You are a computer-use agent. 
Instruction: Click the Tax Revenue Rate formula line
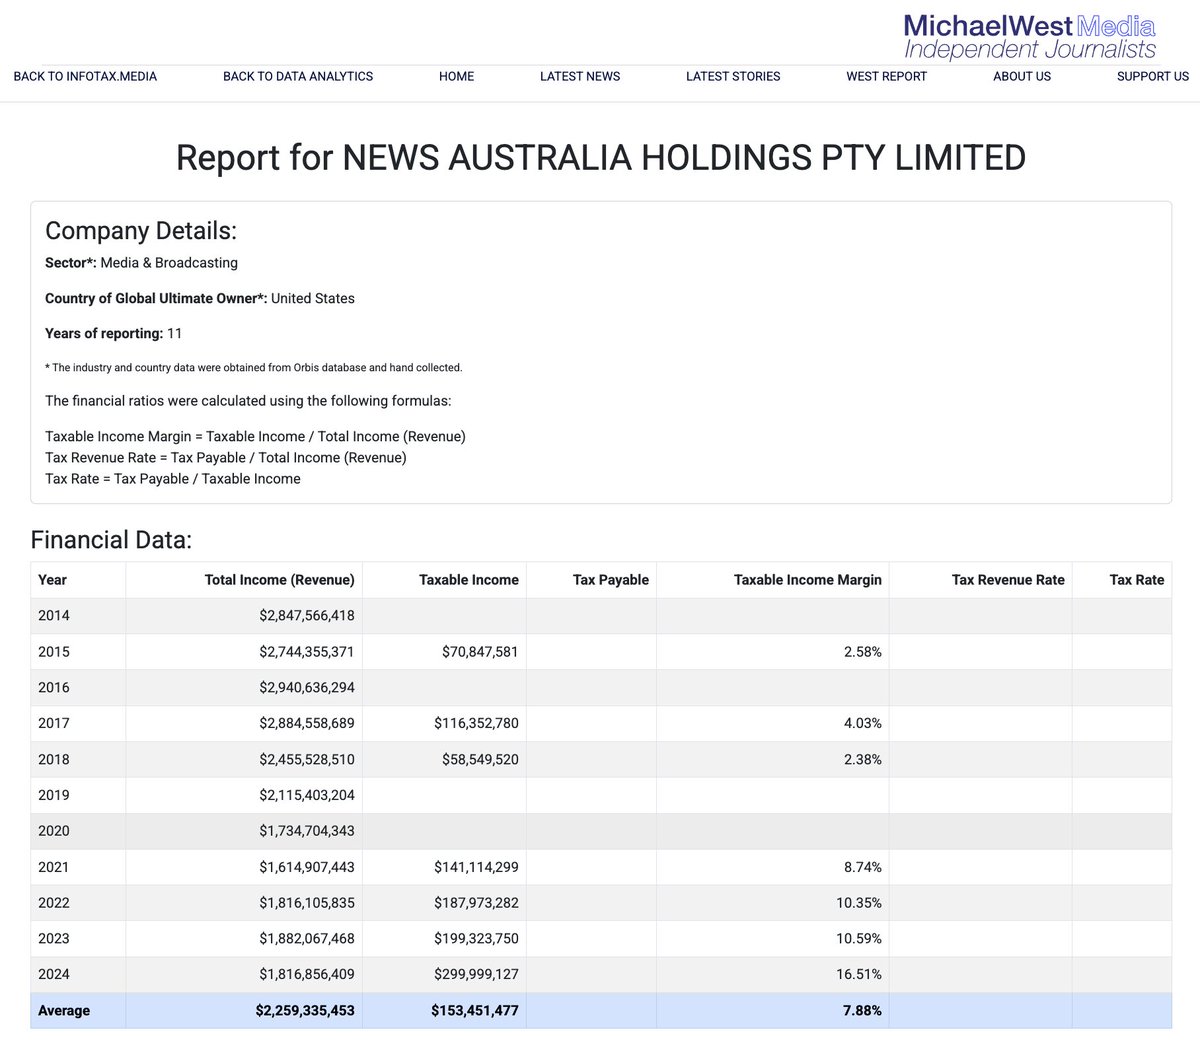(x=226, y=457)
